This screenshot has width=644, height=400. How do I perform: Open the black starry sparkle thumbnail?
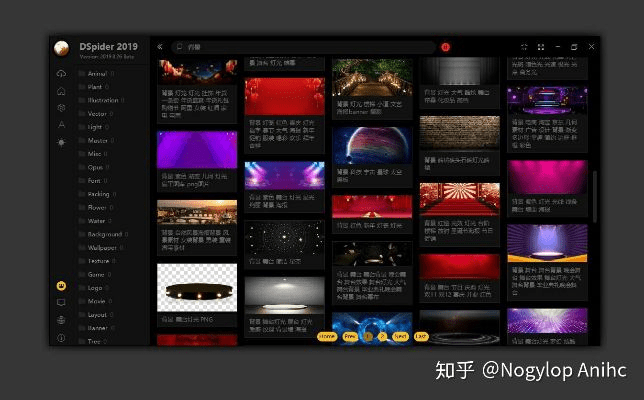tap(285, 238)
